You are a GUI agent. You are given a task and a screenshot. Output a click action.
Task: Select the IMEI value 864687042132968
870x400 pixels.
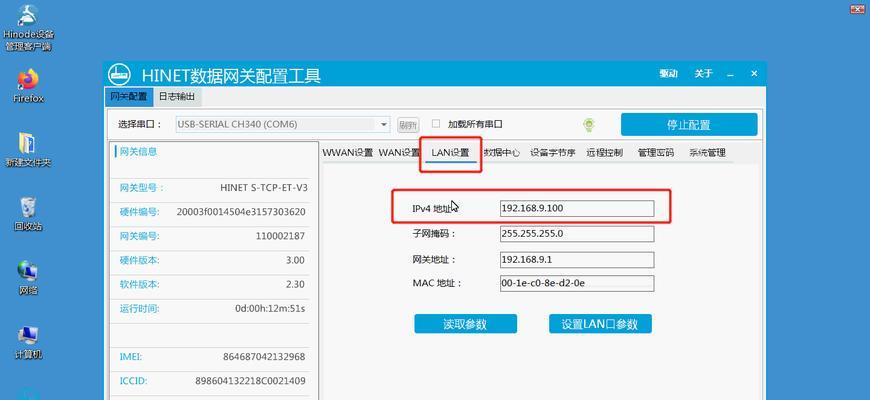(x=264, y=357)
